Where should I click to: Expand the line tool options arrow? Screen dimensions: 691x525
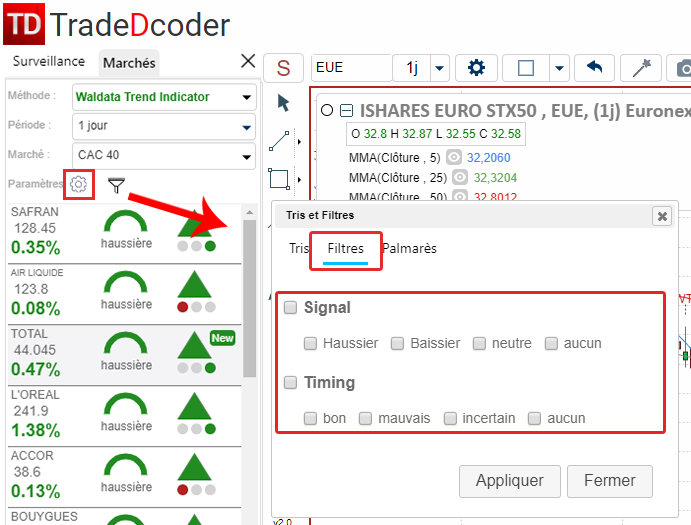299,141
